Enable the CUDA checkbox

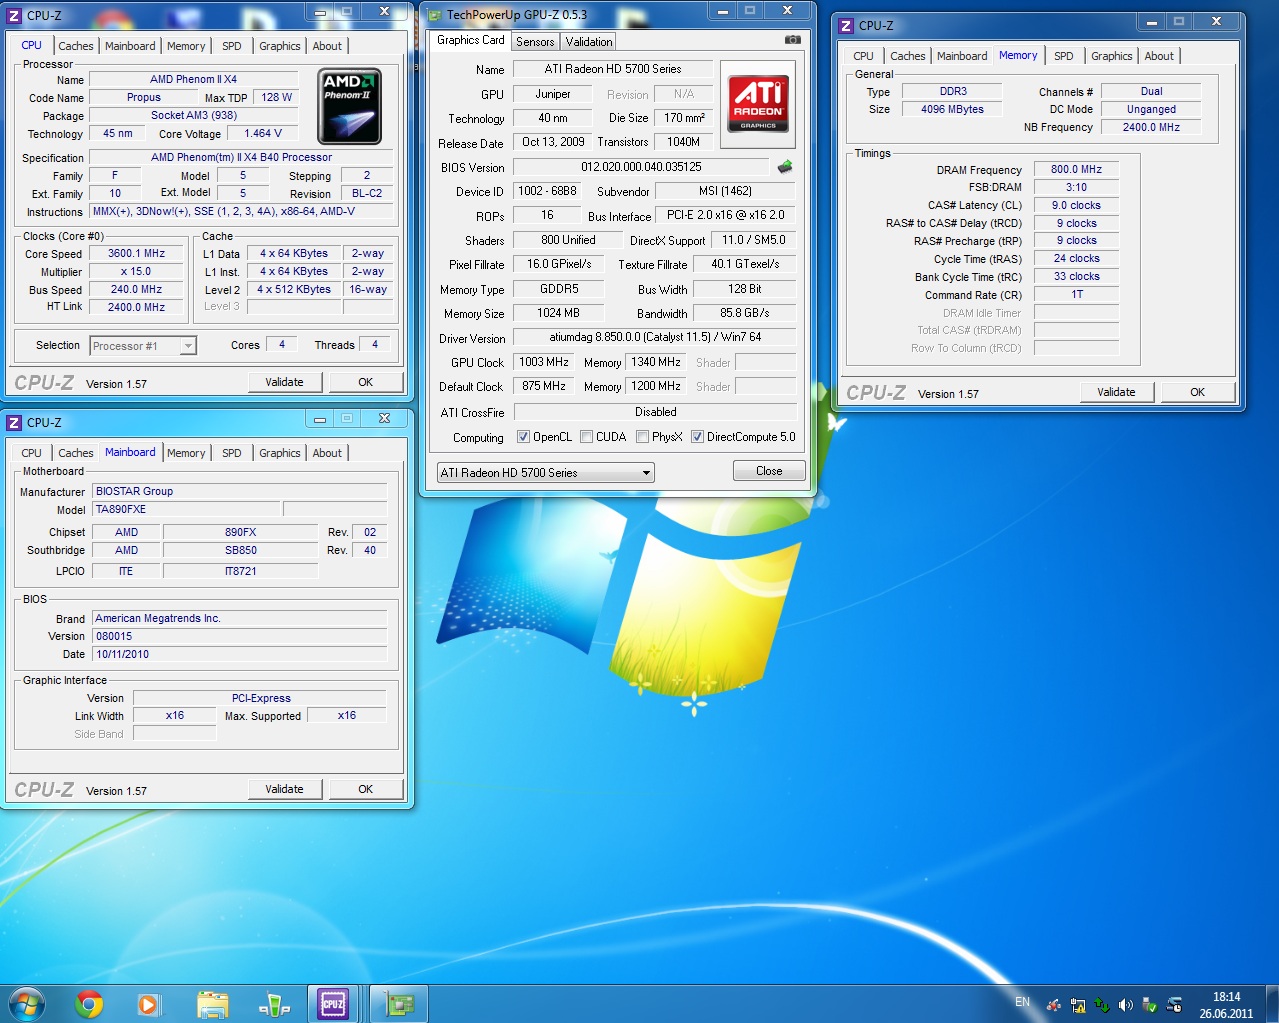(587, 437)
